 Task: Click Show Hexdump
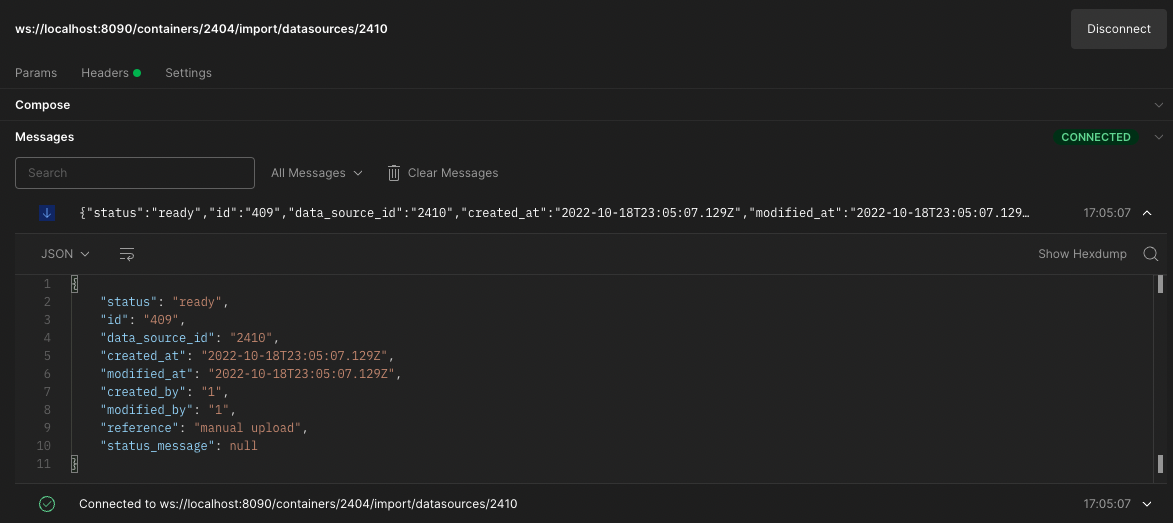[x=1082, y=254]
